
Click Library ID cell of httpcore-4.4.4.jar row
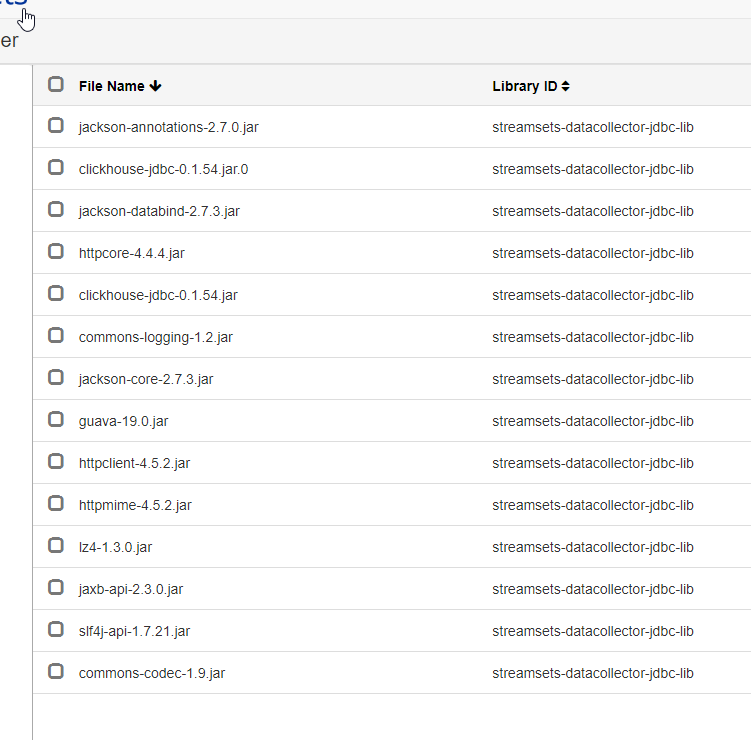593,253
